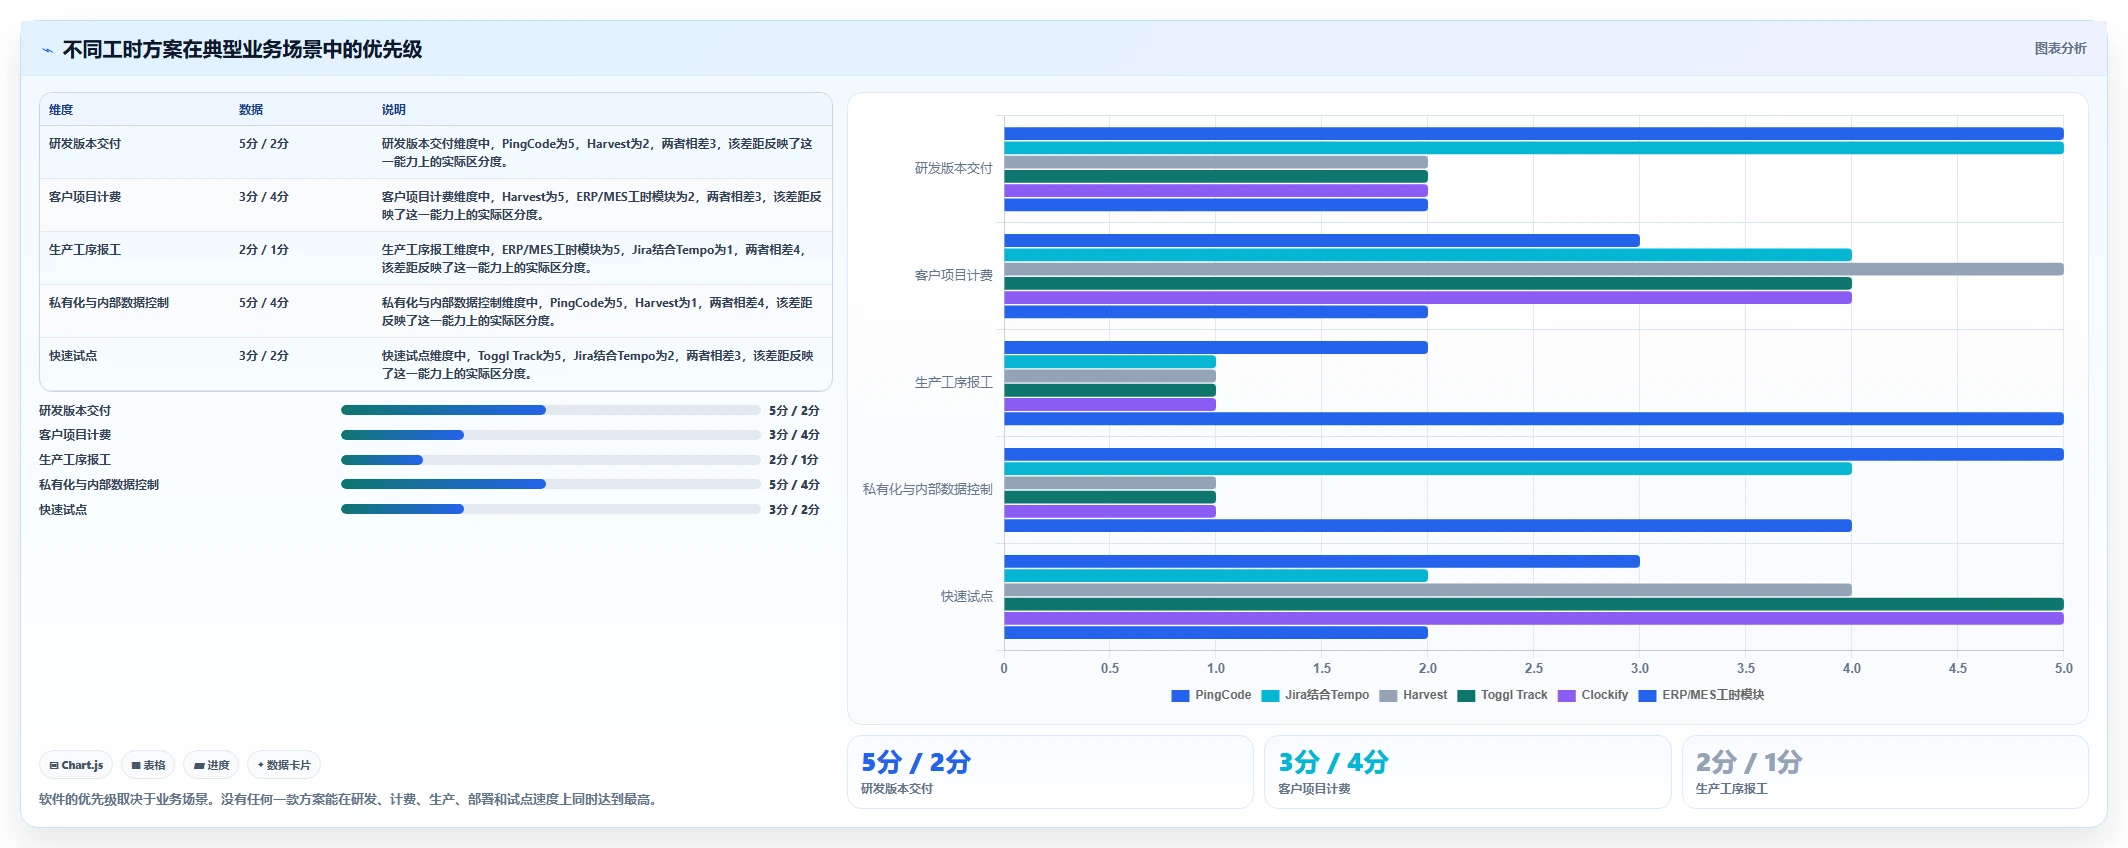The width and height of the screenshot is (2128, 848).
Task: Click the 2.5 tick on the x-axis
Action: coord(1534,669)
